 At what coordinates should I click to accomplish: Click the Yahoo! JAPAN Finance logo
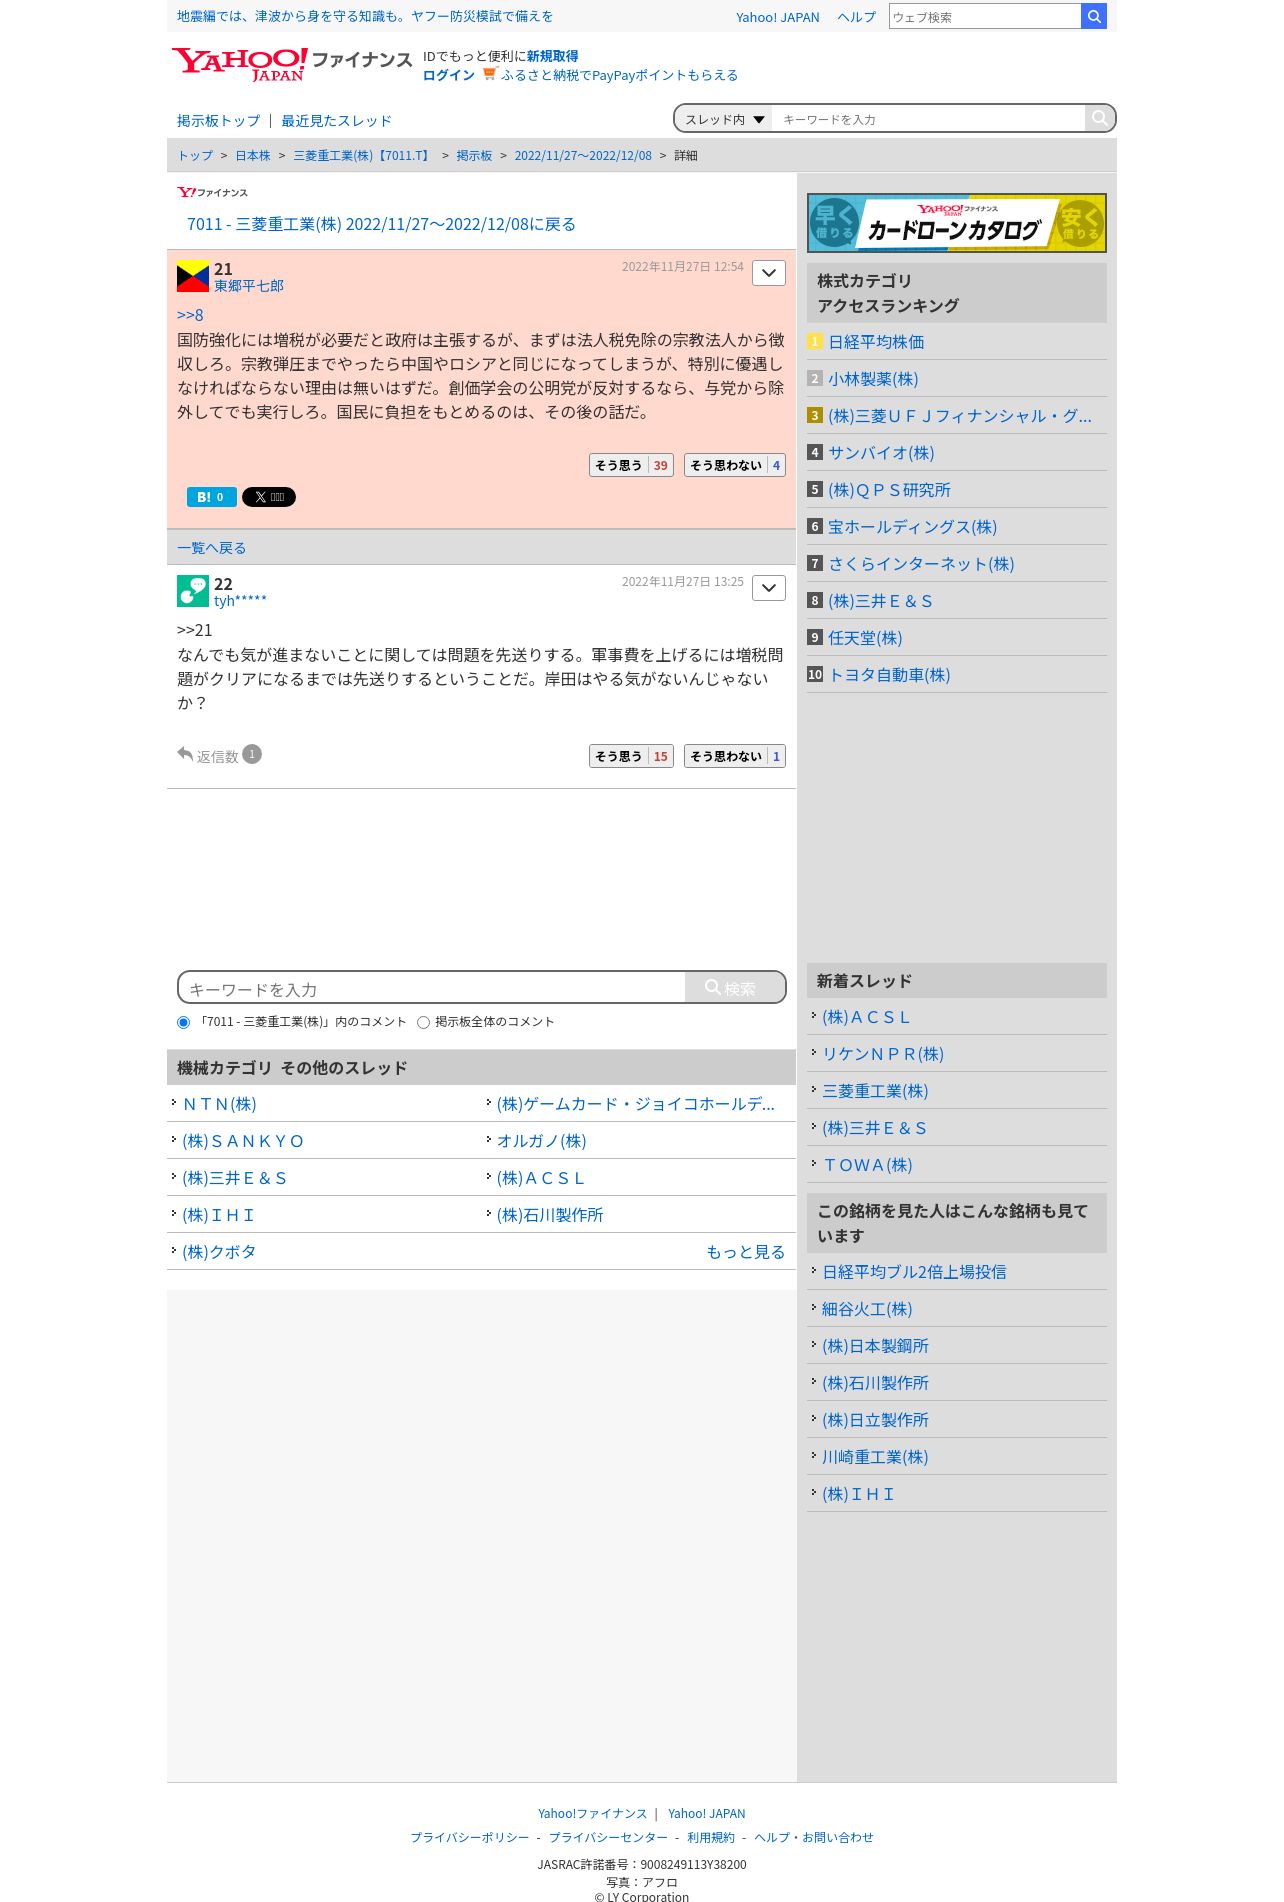(291, 65)
